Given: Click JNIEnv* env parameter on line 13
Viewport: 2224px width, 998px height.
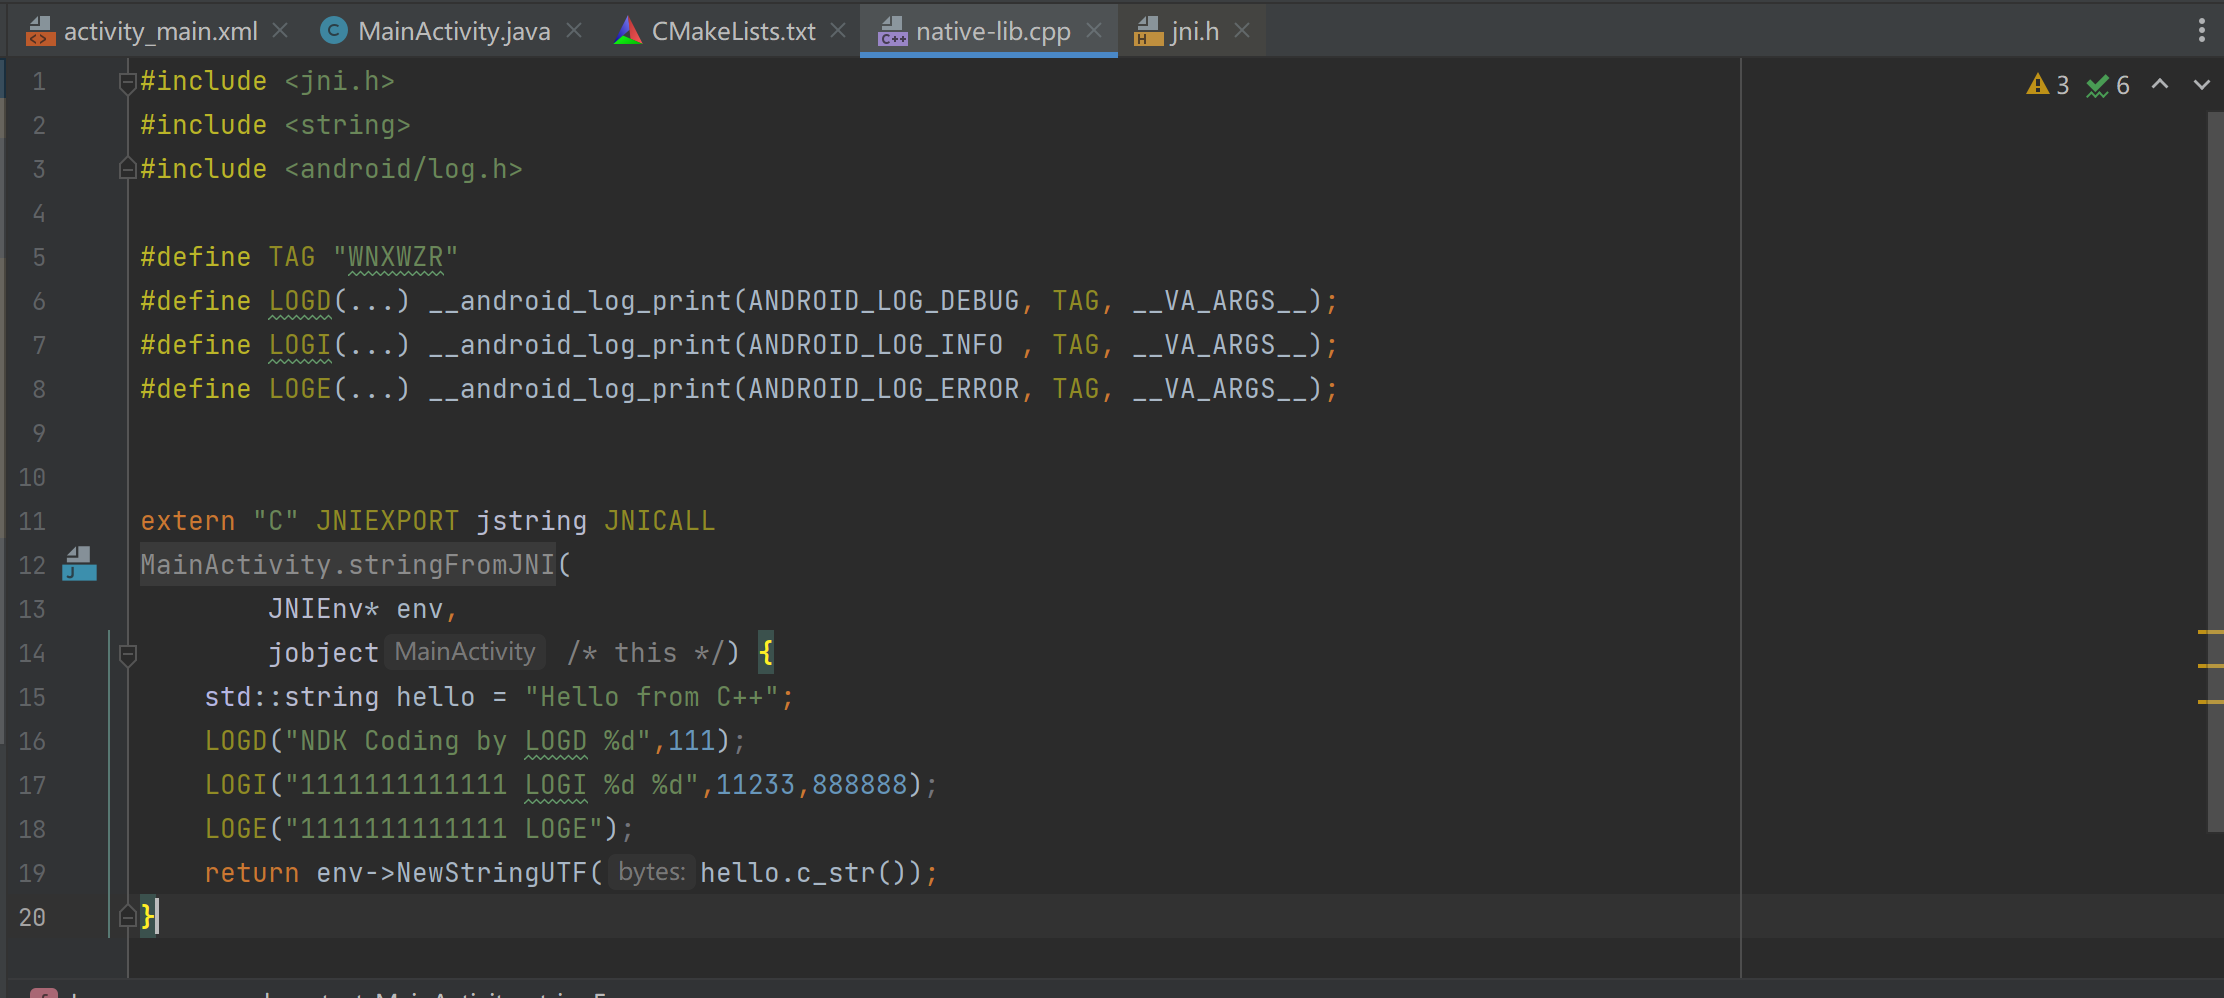Looking at the screenshot, I should 356,609.
